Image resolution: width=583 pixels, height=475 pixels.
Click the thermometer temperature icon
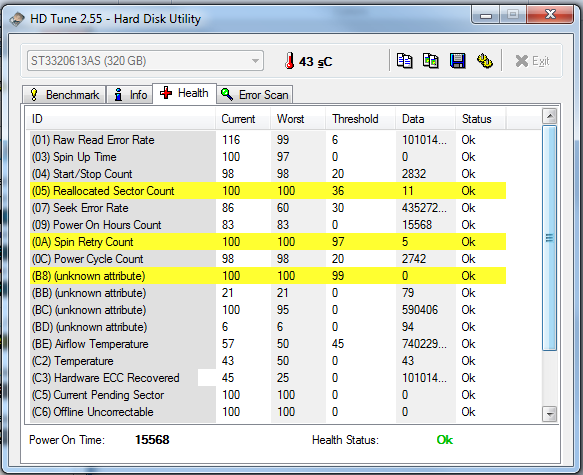(x=289, y=61)
